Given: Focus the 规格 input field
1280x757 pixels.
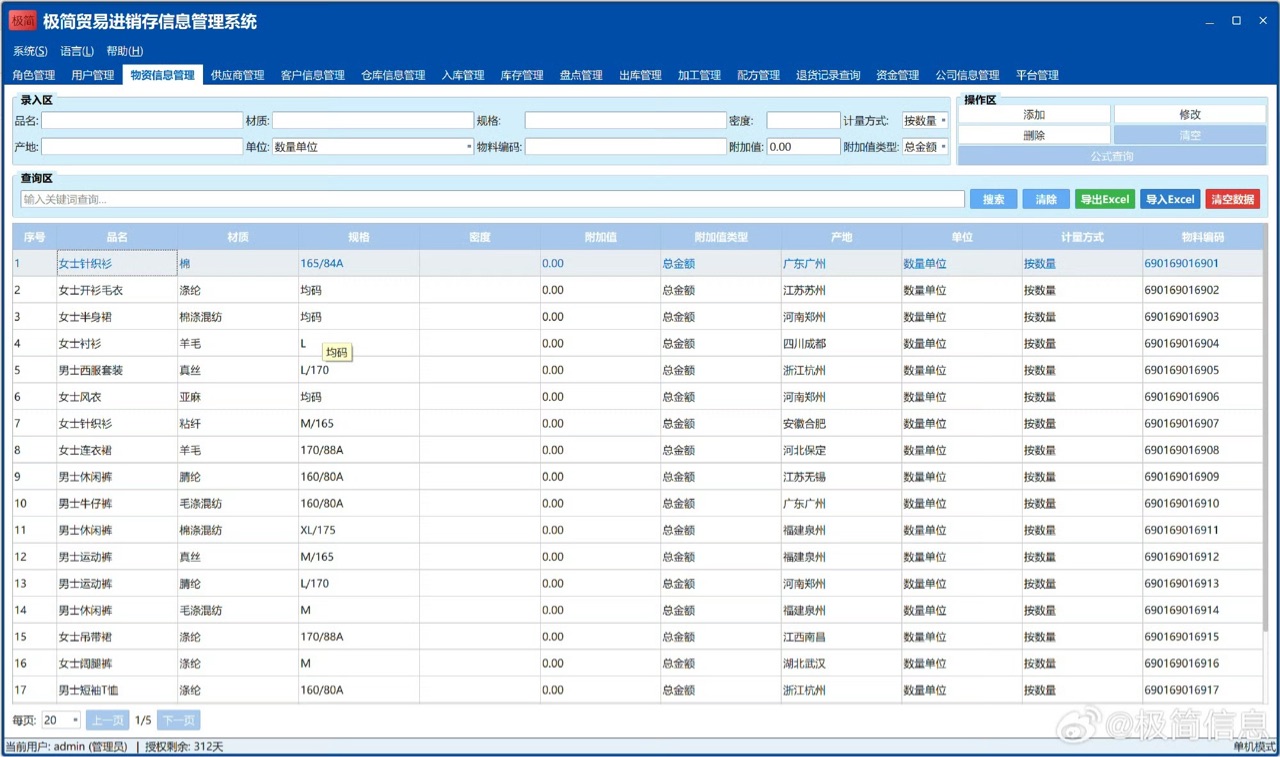Looking at the screenshot, I should (x=625, y=120).
